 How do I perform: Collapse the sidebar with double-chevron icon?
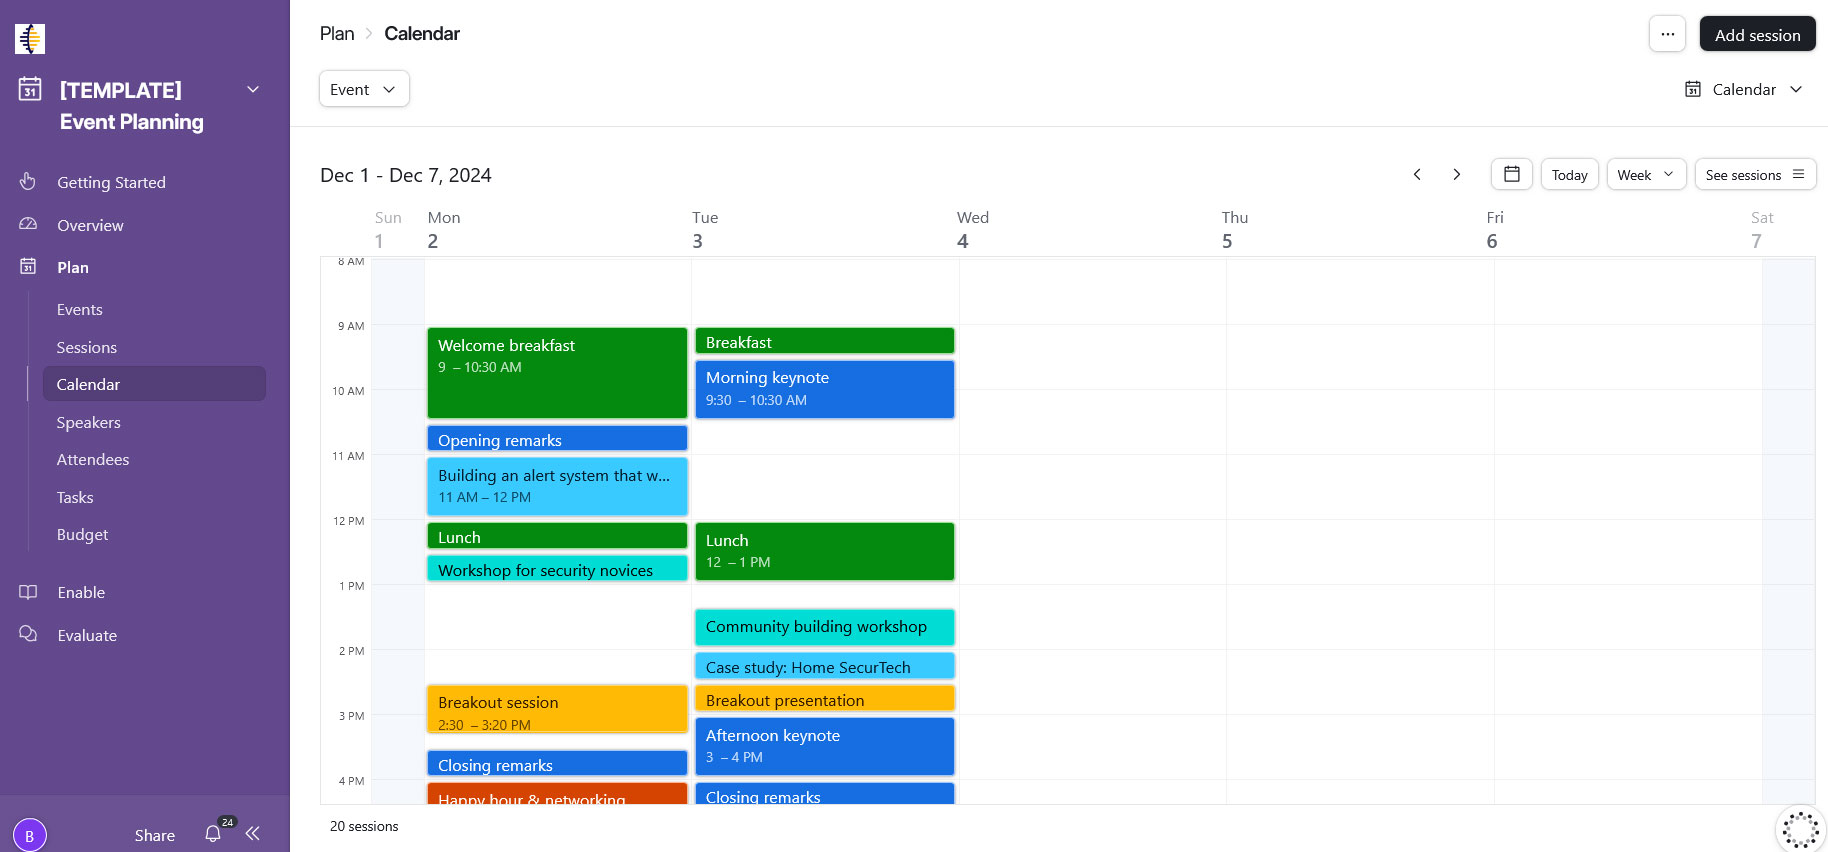(x=253, y=834)
